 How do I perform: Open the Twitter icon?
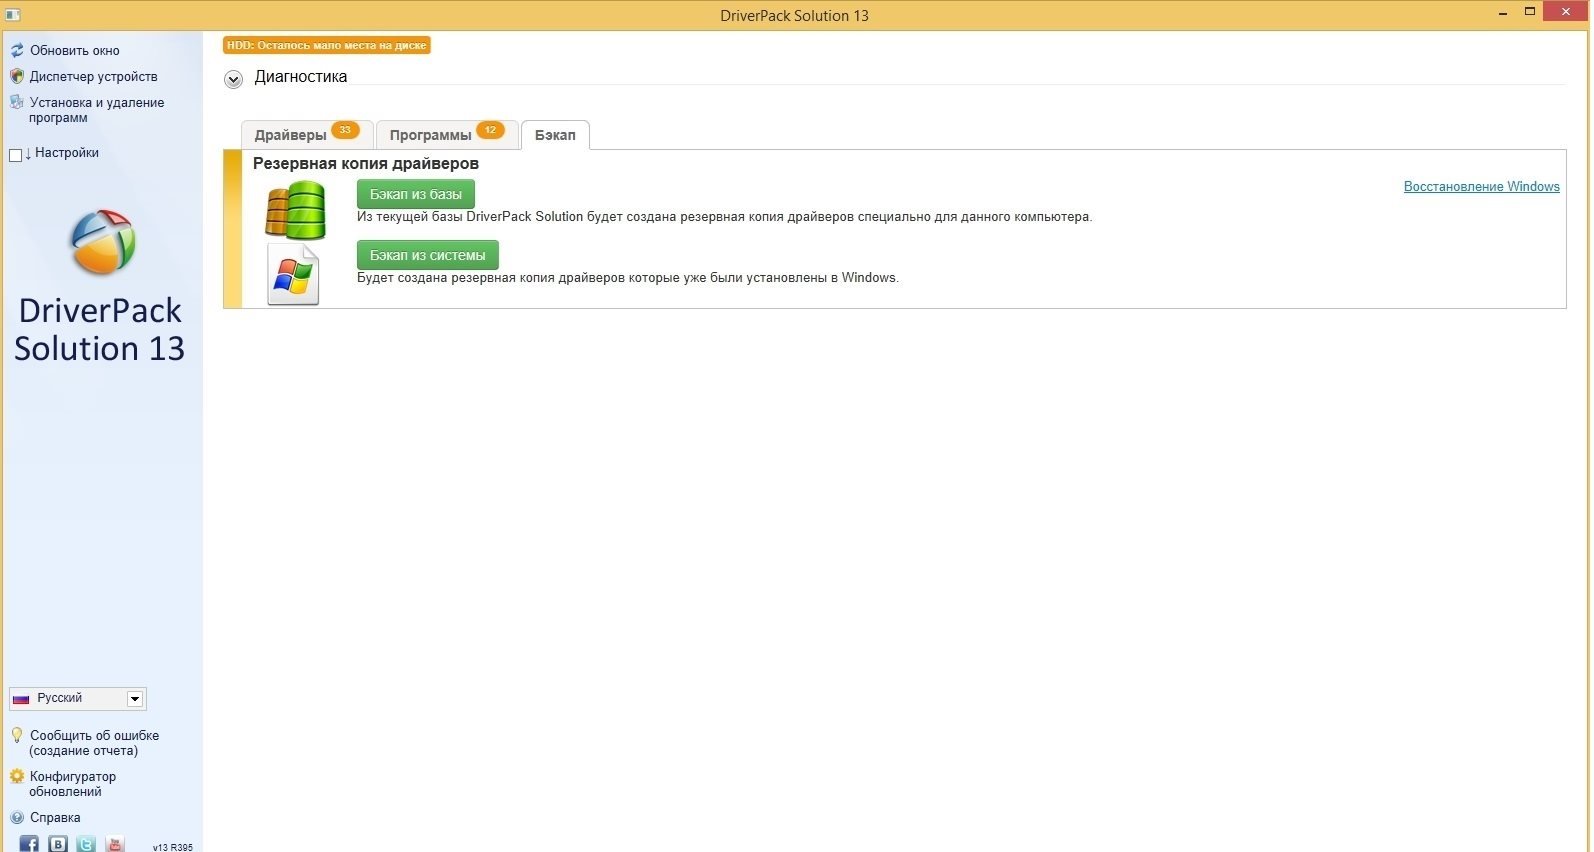click(87, 844)
